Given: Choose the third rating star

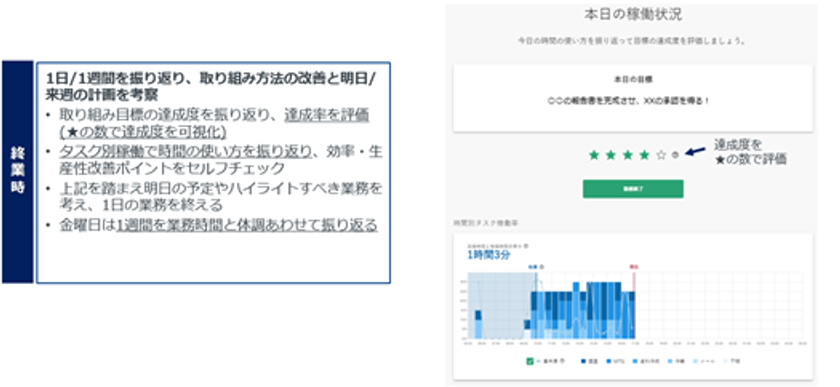Looking at the screenshot, I should click(627, 155).
